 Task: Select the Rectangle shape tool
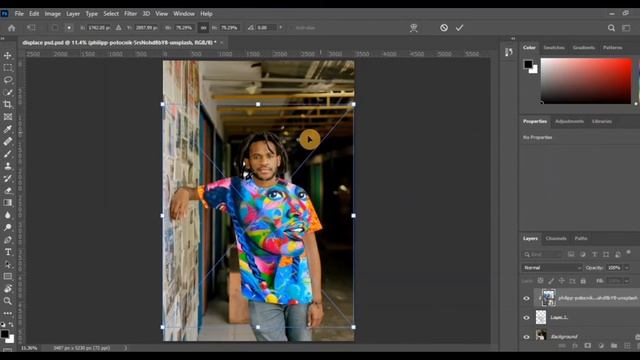(x=8, y=277)
